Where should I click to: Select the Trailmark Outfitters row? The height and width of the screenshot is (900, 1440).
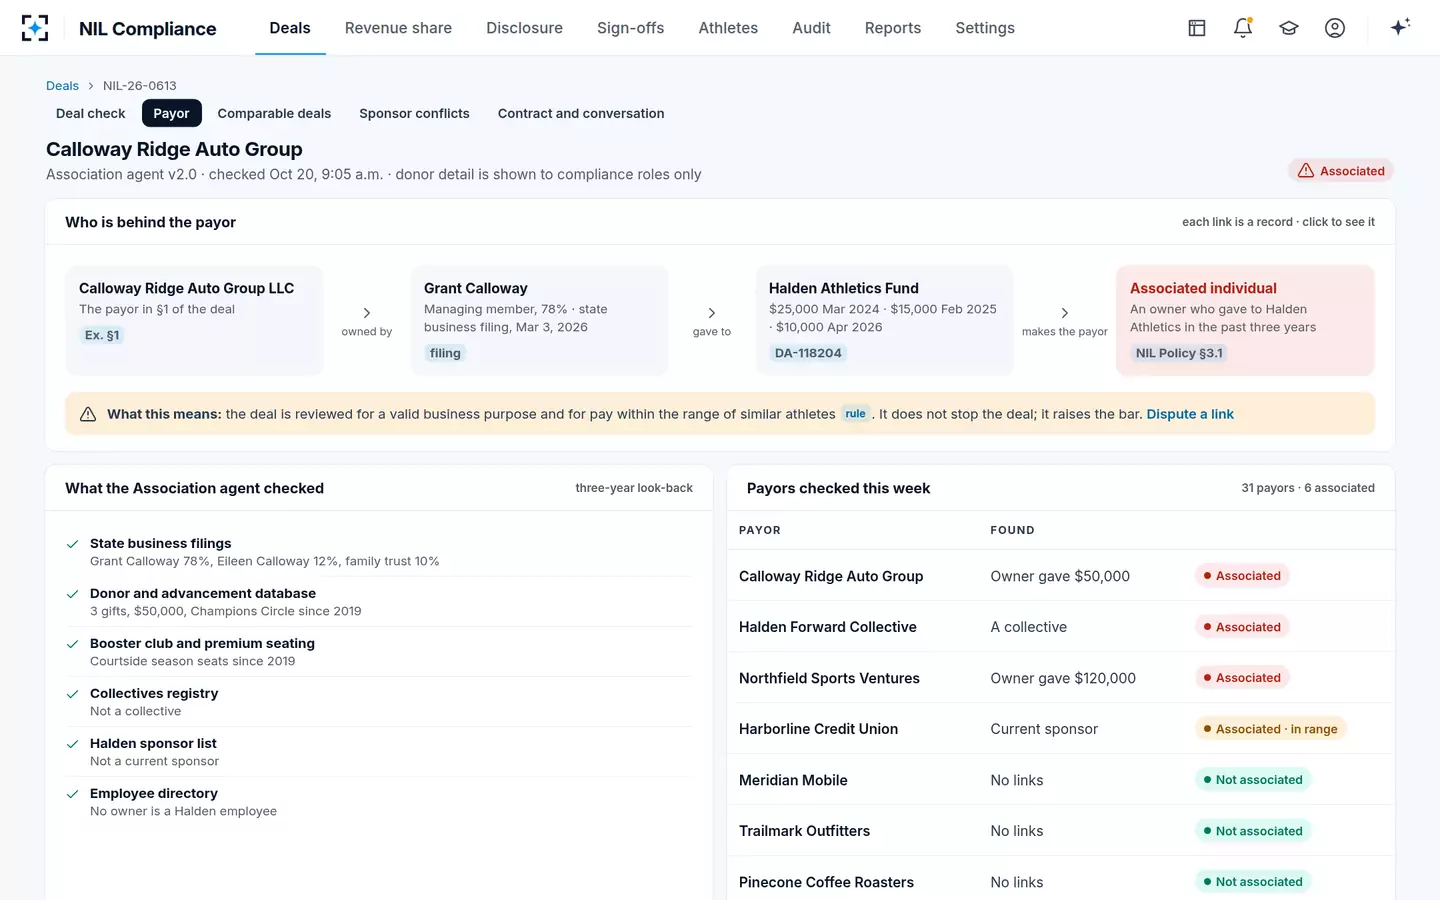[x=1061, y=831]
